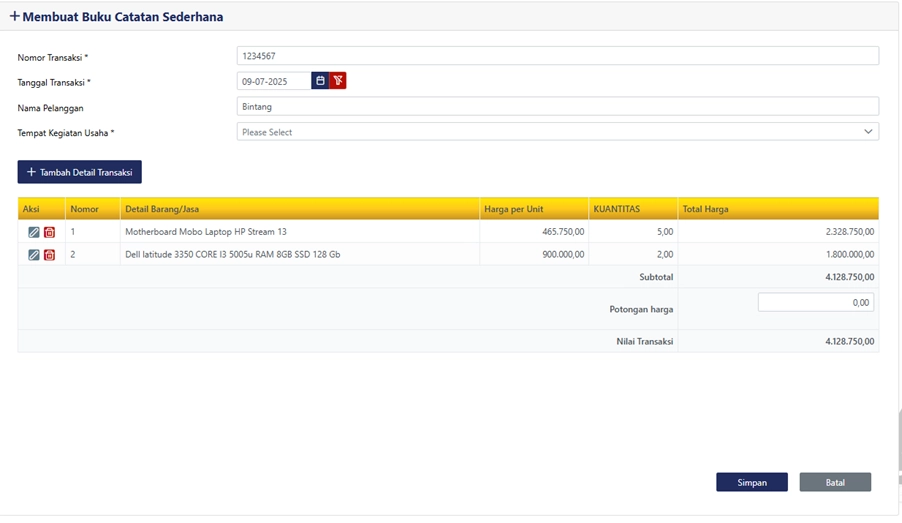Image resolution: width=902 pixels, height=523 pixels.
Task: Click Tambah Detail Transaksi button
Action: pos(80,172)
